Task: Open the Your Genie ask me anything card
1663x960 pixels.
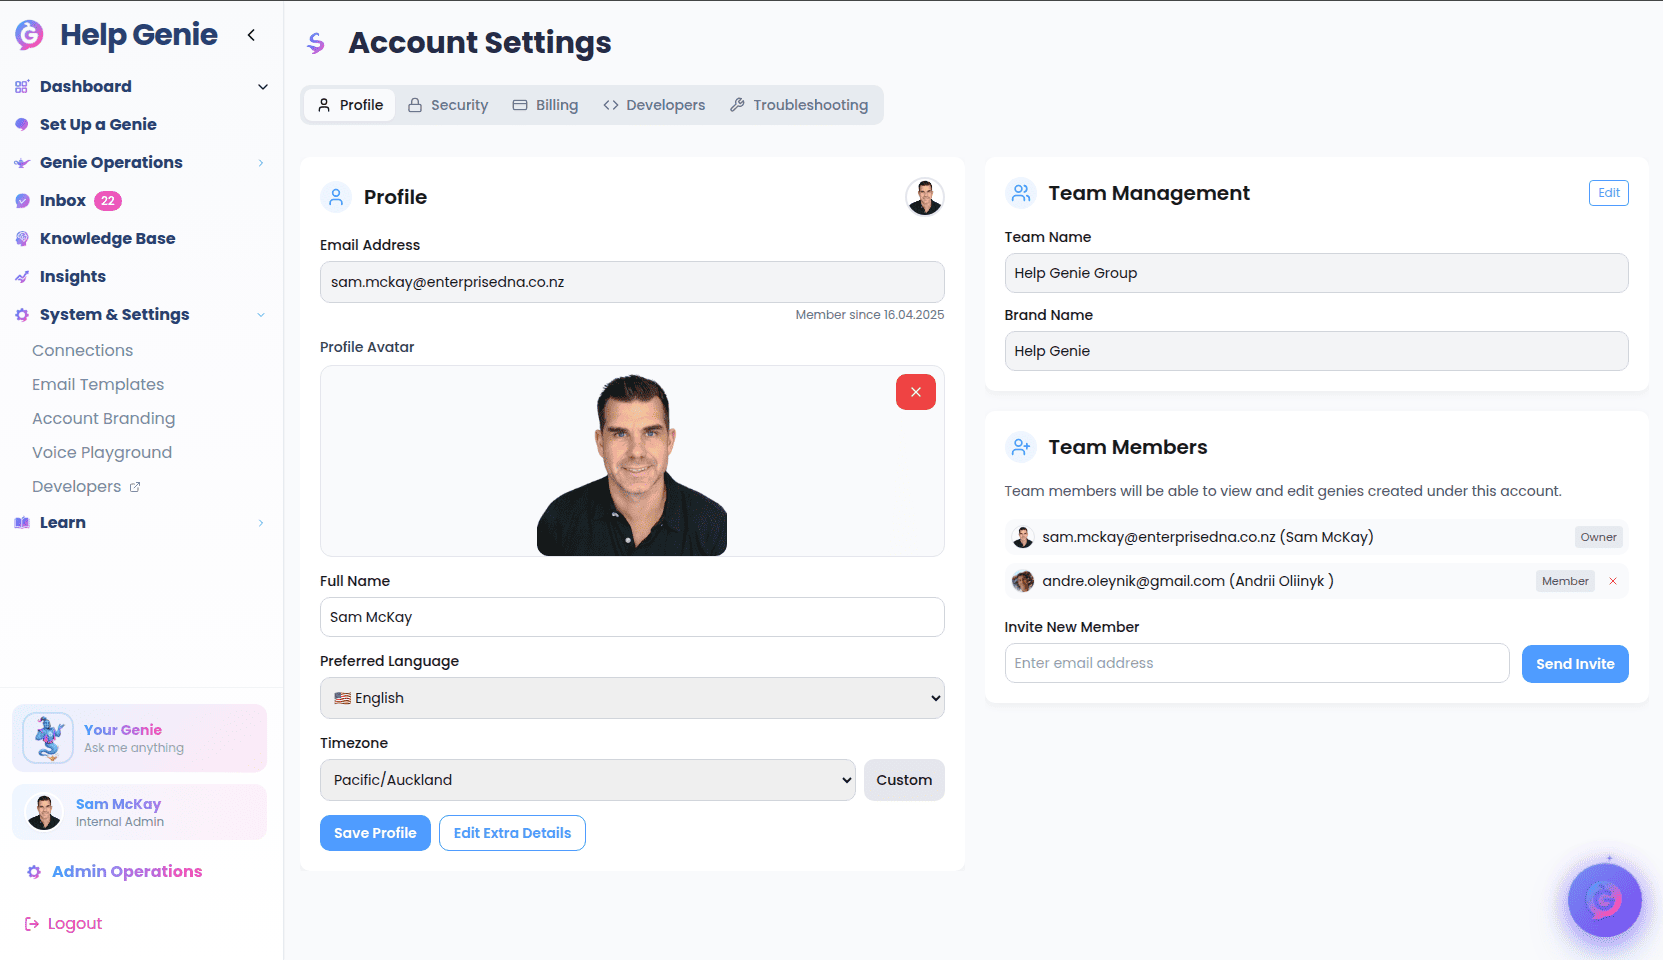Action: [x=139, y=738]
